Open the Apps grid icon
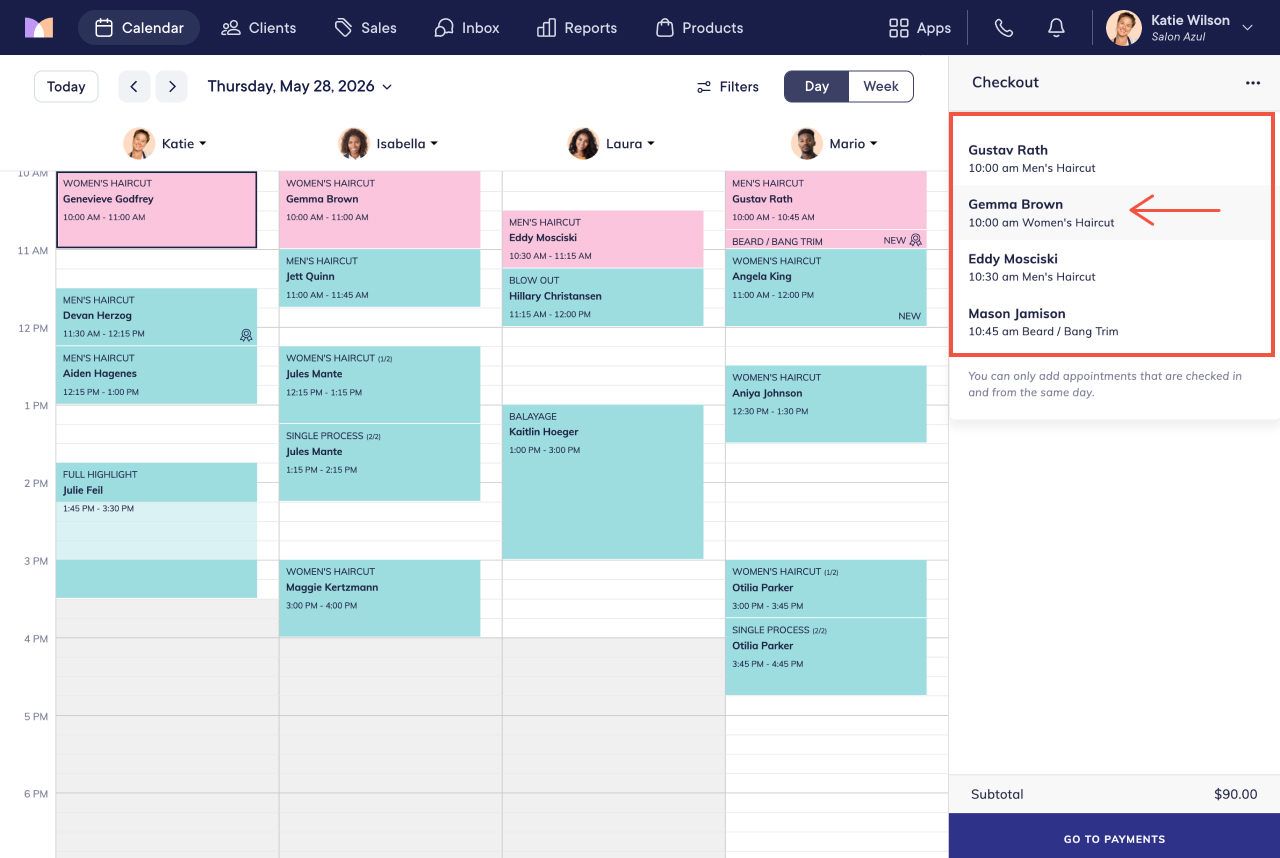The width and height of the screenshot is (1280, 858). point(919,28)
